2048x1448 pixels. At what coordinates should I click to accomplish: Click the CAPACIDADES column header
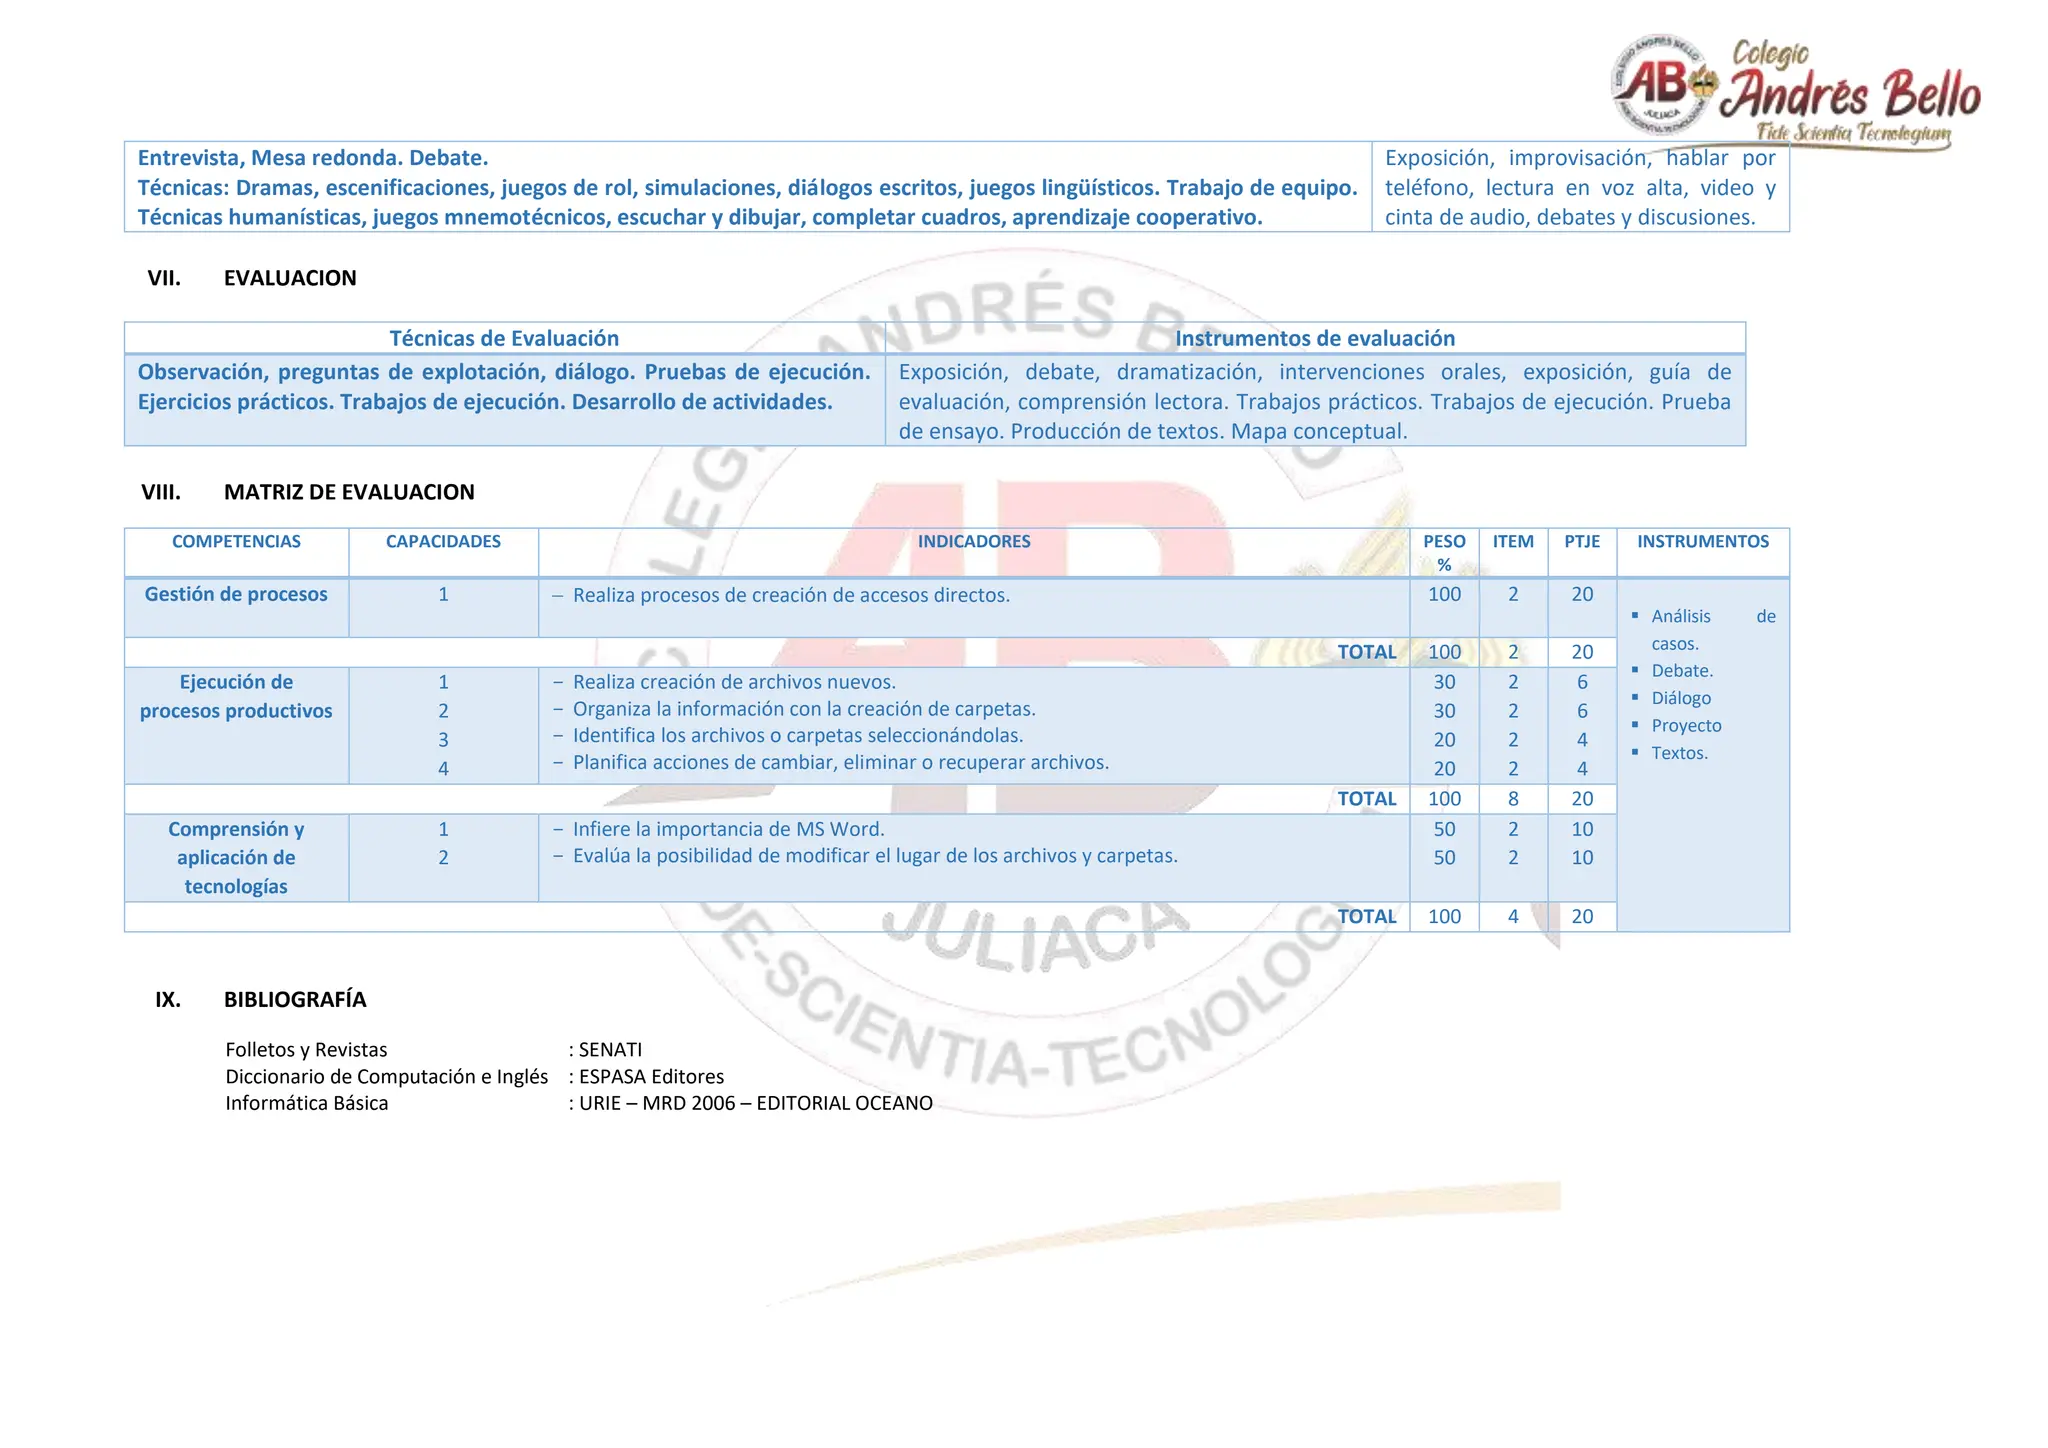[443, 541]
